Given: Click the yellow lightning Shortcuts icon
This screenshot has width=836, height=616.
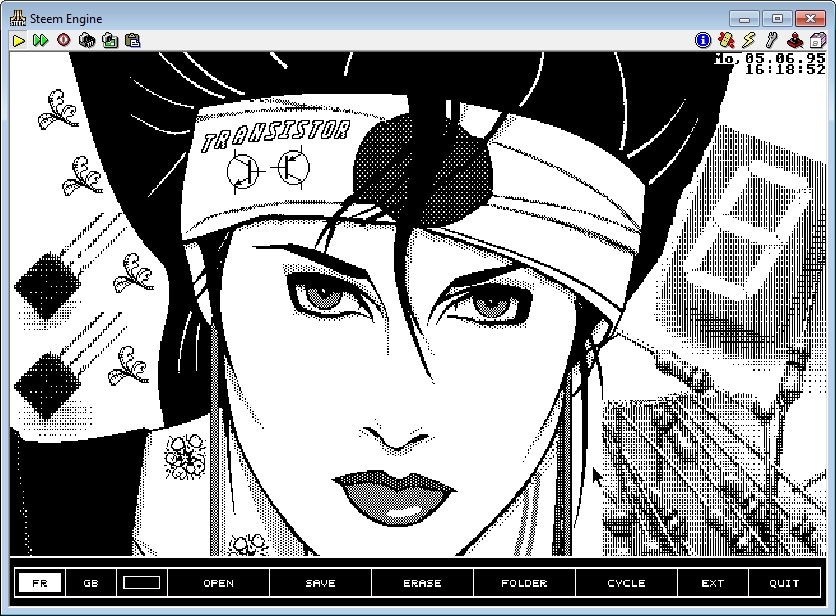Looking at the screenshot, I should (749, 40).
